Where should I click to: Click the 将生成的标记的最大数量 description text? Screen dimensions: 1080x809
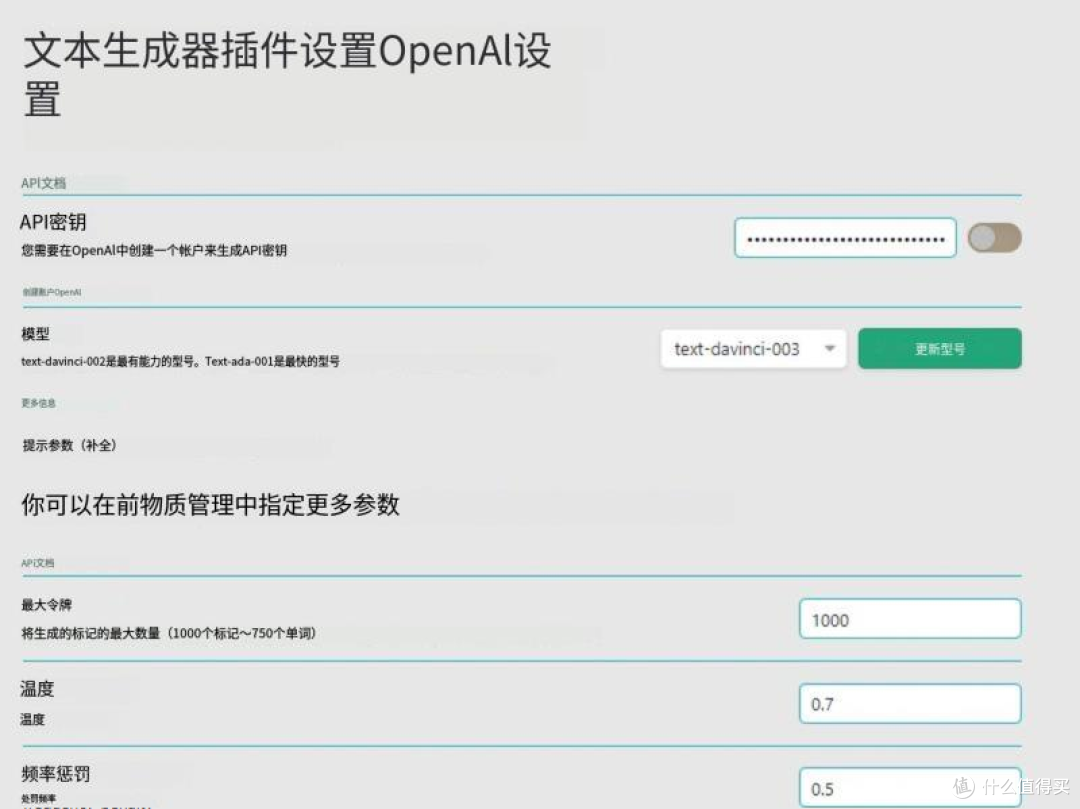tap(168, 633)
